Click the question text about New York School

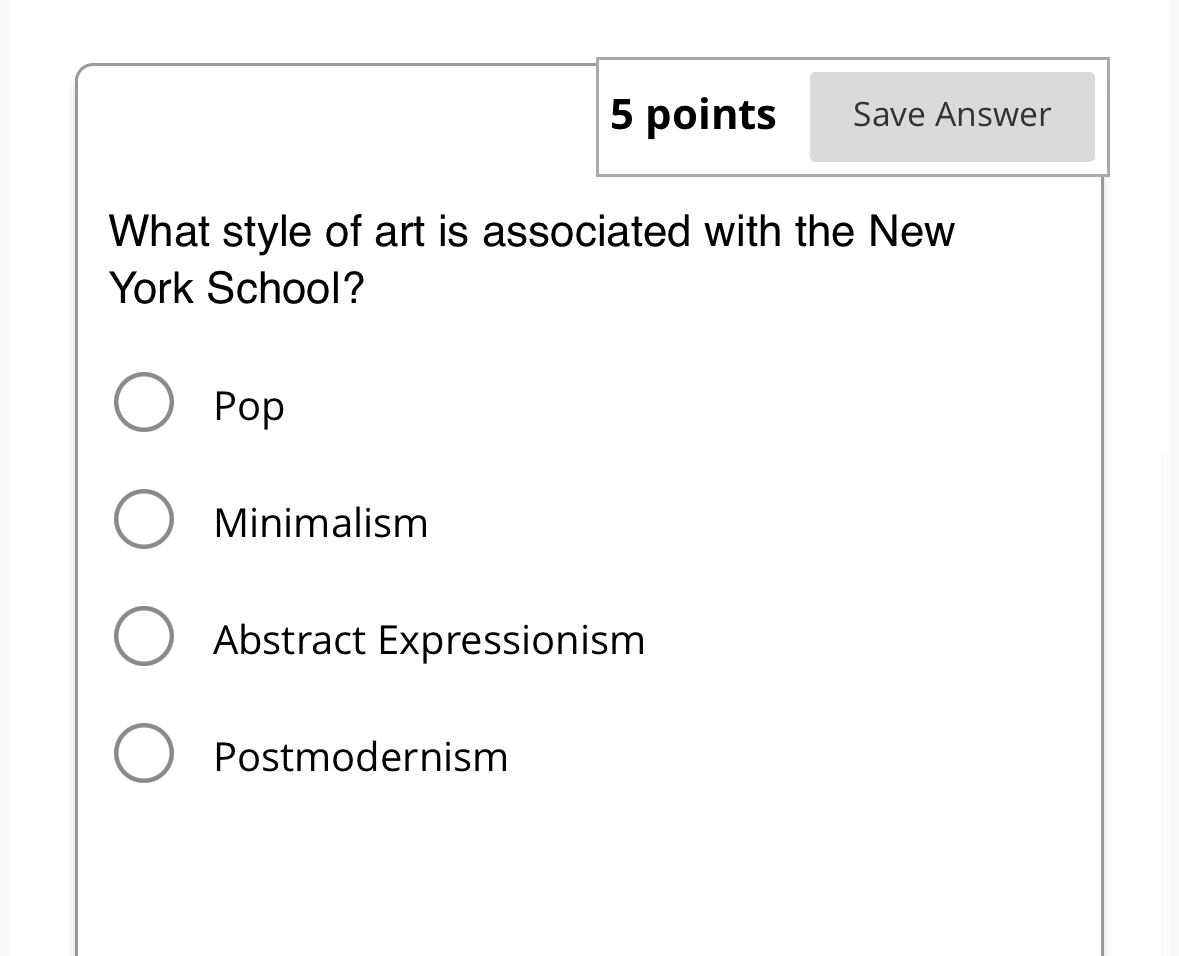tap(531, 260)
